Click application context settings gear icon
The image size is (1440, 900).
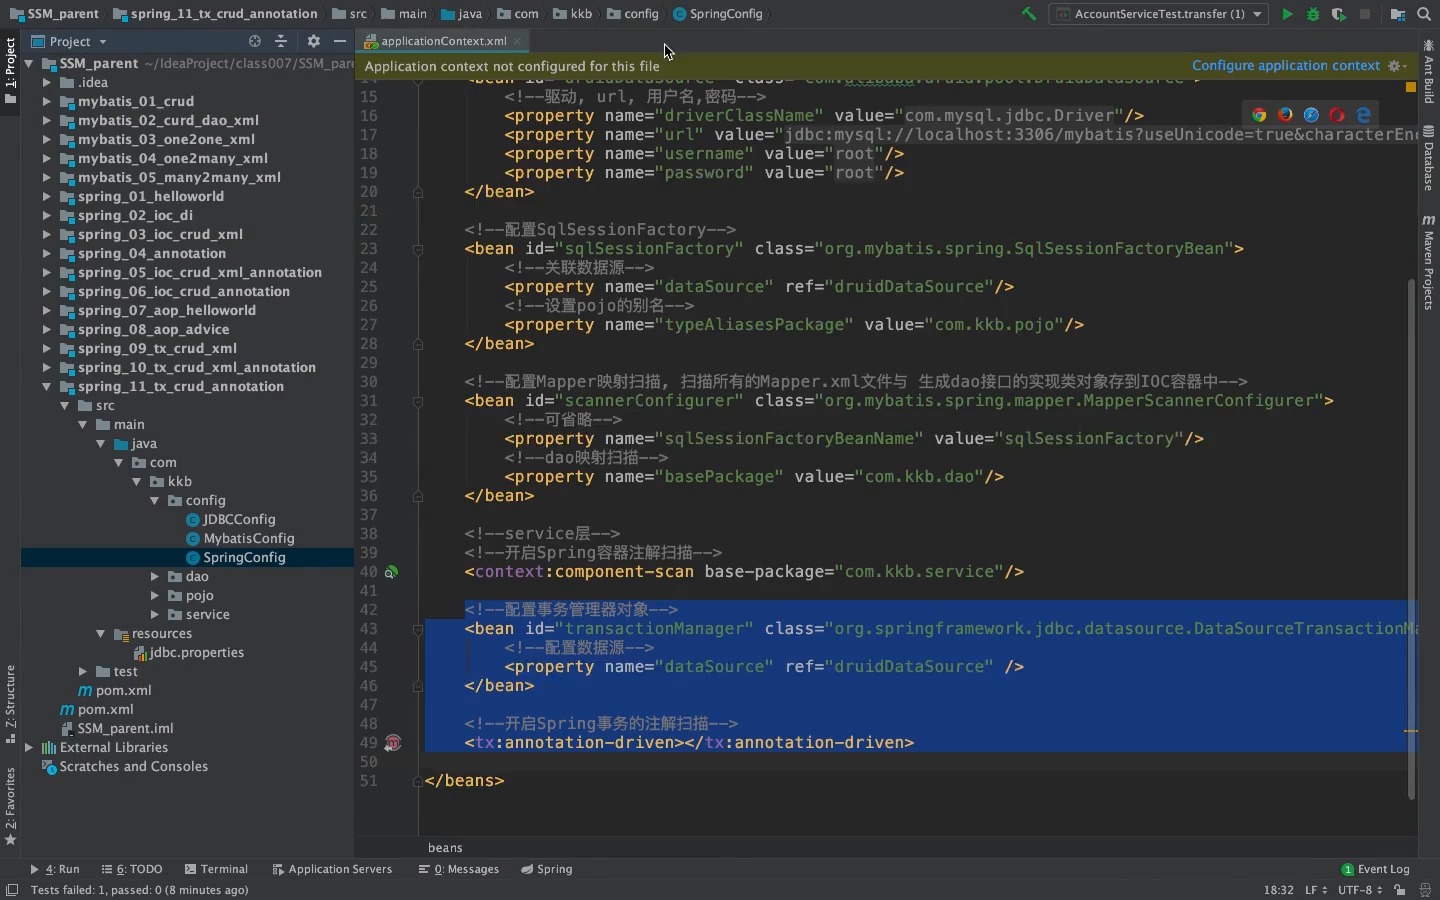click(1397, 66)
